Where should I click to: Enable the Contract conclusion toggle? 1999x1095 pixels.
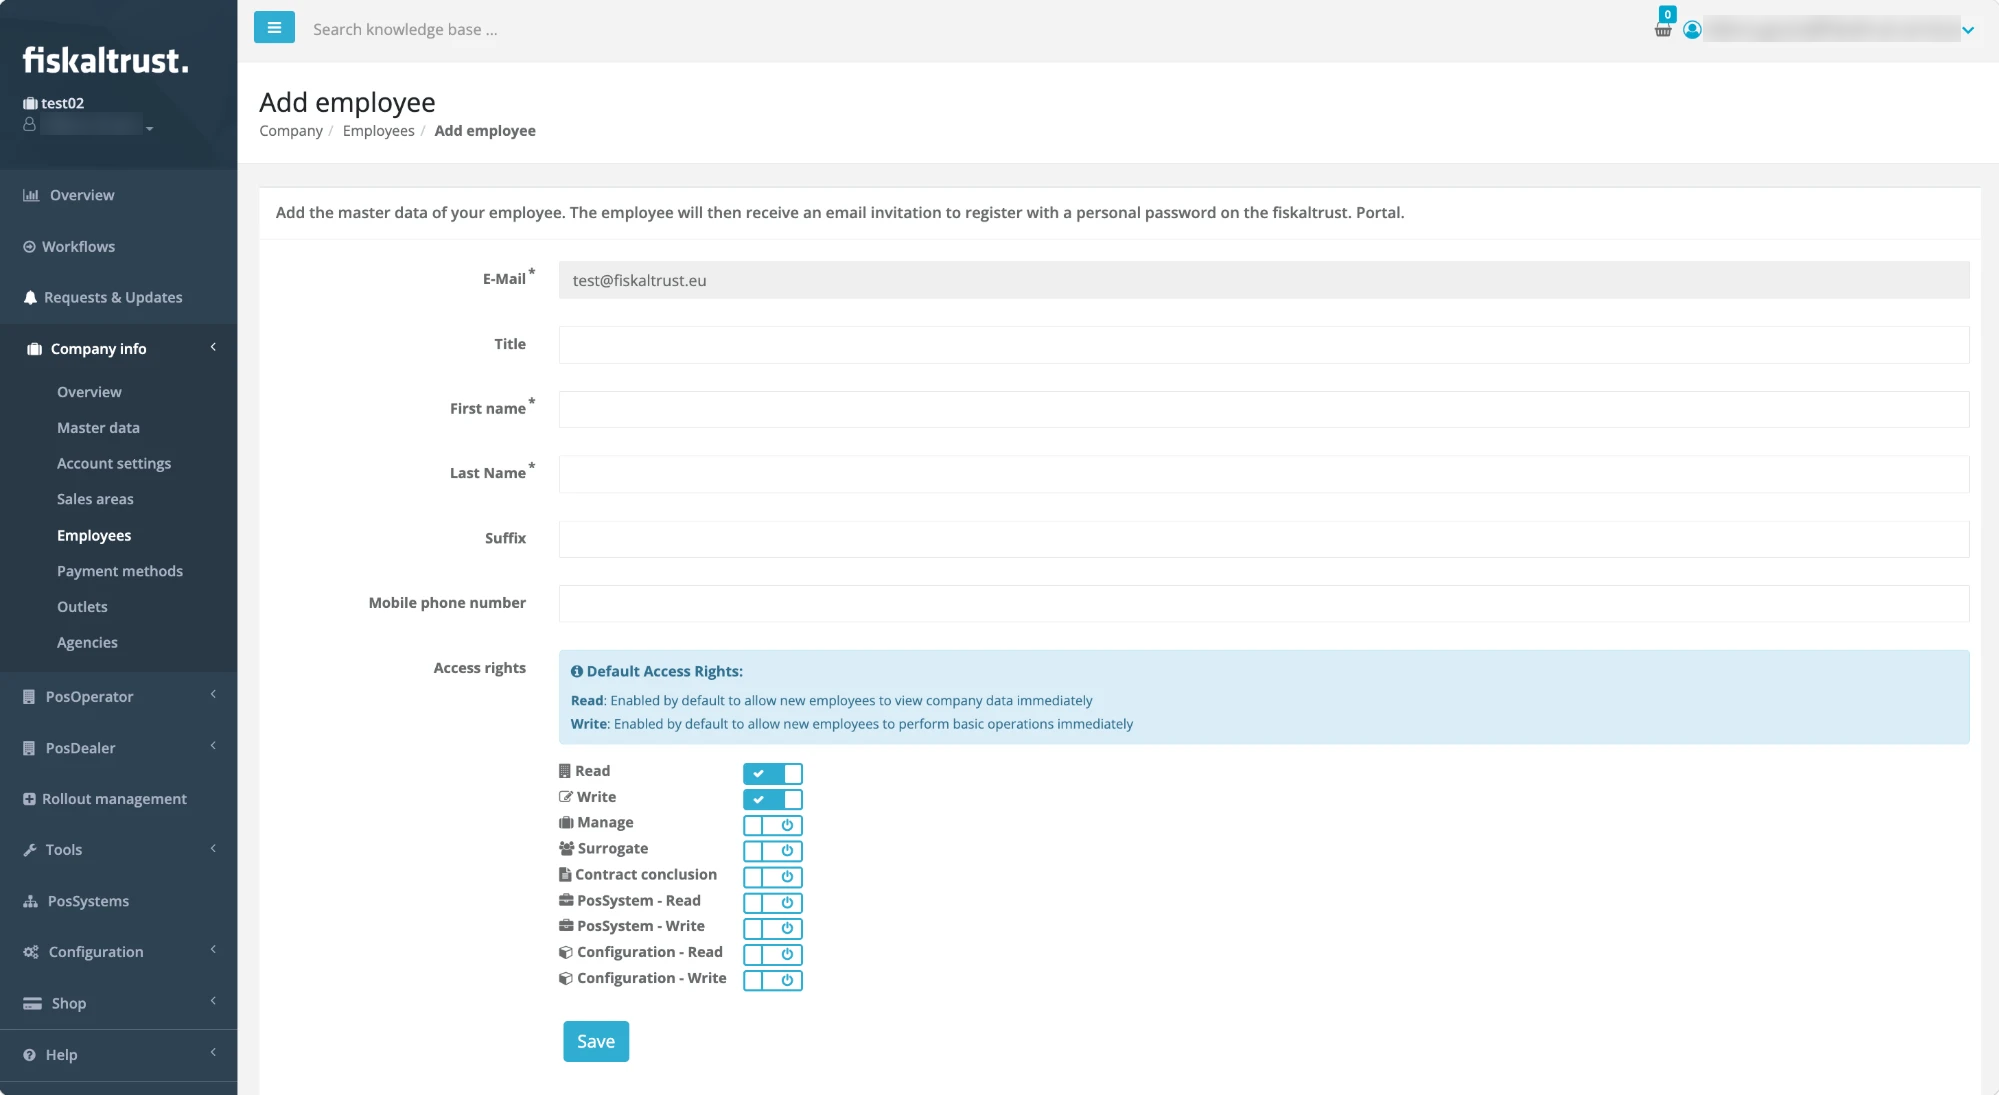[x=772, y=877]
